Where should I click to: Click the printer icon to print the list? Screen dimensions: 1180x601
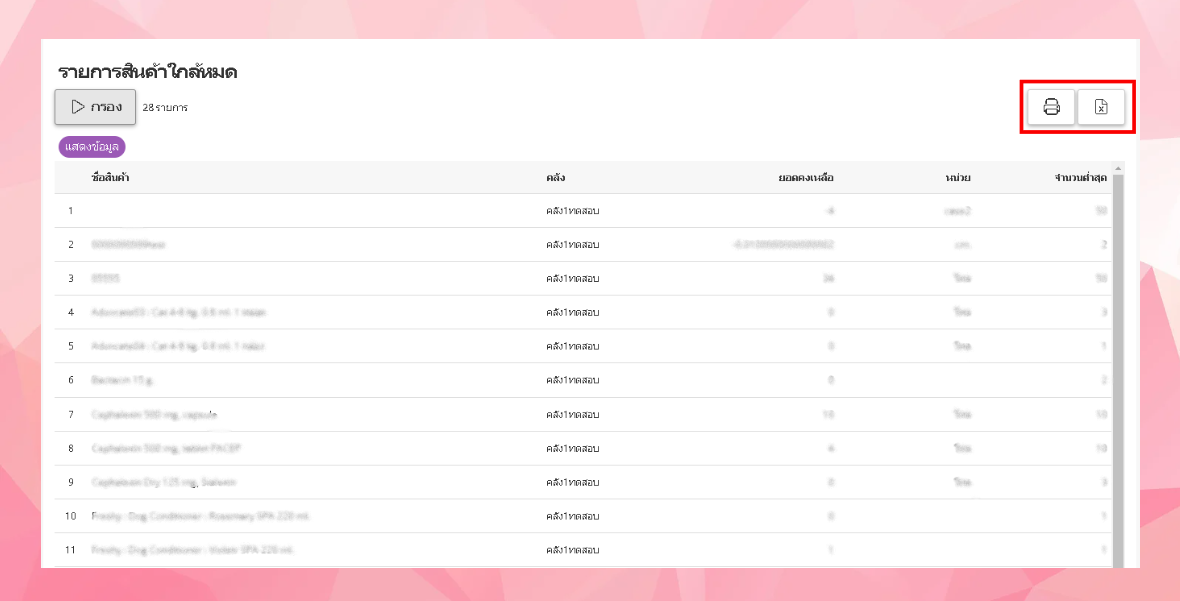[1051, 107]
